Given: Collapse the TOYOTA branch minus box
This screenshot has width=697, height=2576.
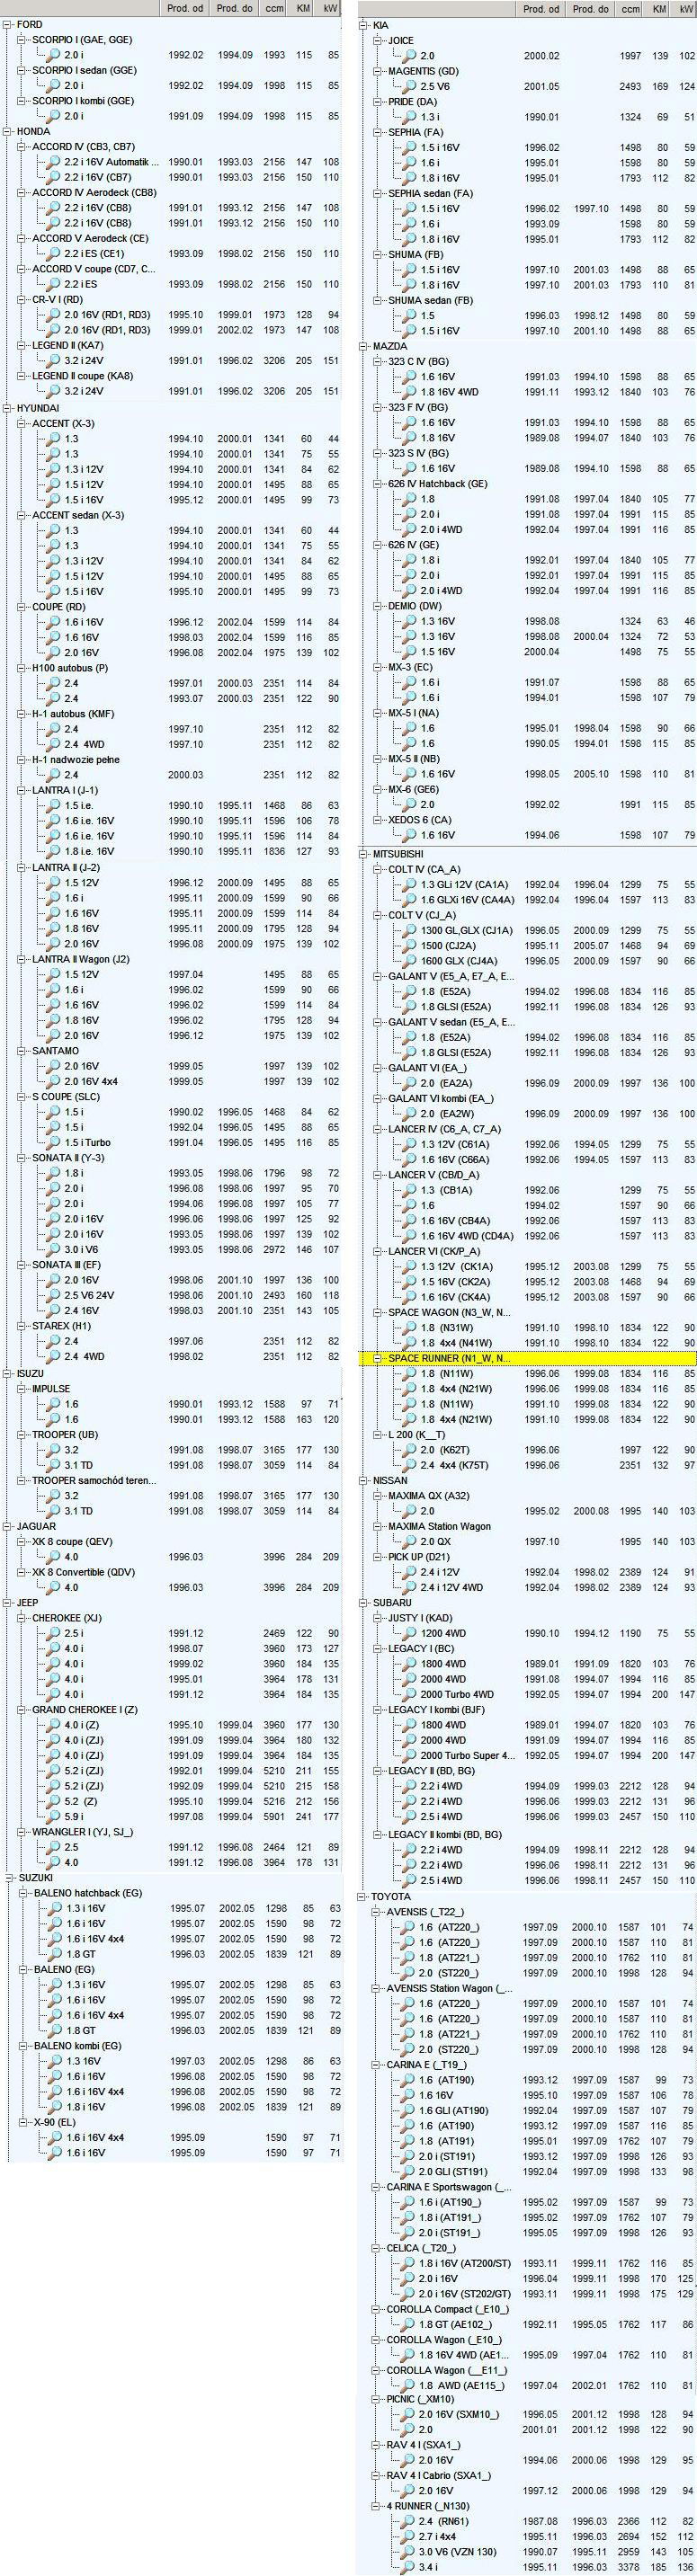Looking at the screenshot, I should tap(364, 1897).
